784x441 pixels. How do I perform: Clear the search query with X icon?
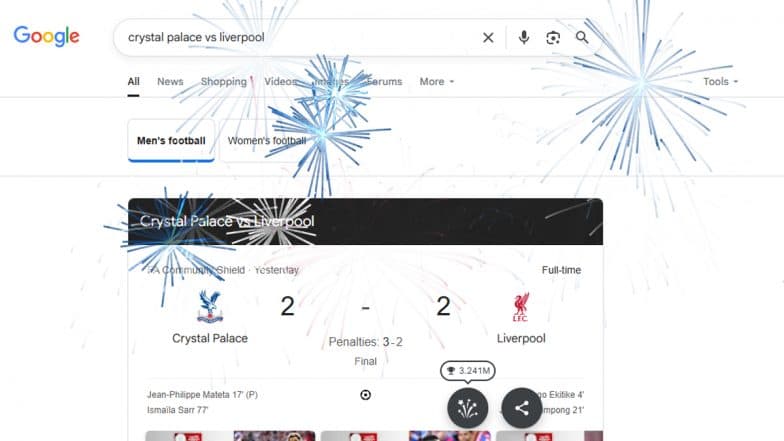click(488, 38)
